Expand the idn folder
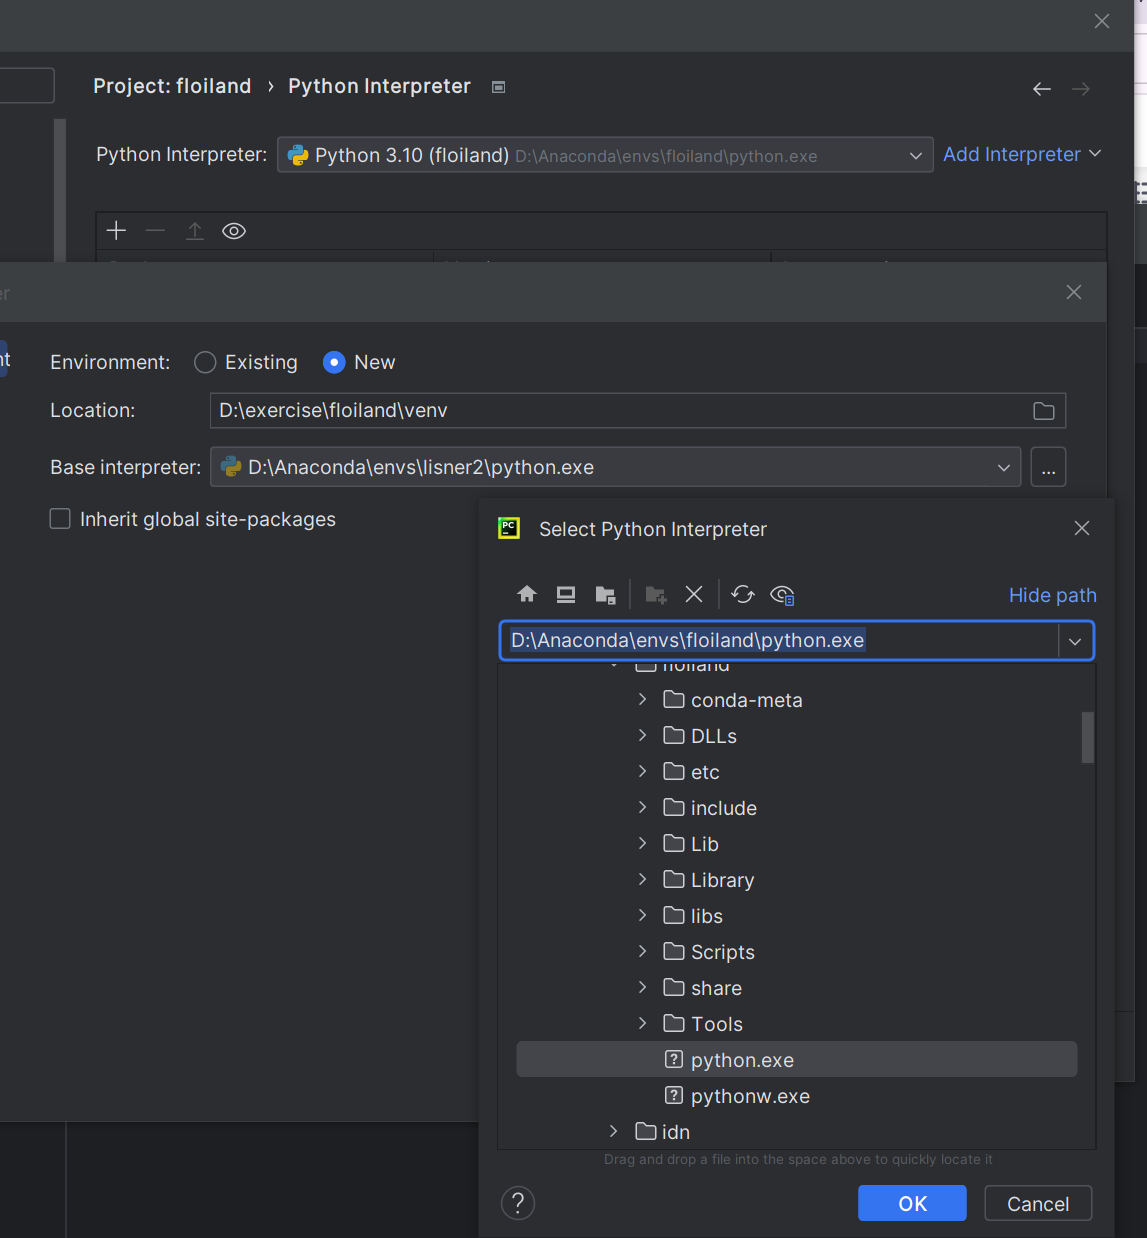Viewport: 1147px width, 1238px height. coord(613,1131)
